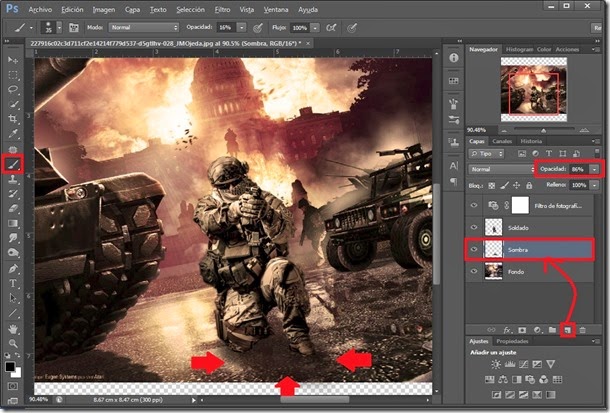This screenshot has height=413, width=610.
Task: Add a Curves adjustment
Action: click(523, 364)
